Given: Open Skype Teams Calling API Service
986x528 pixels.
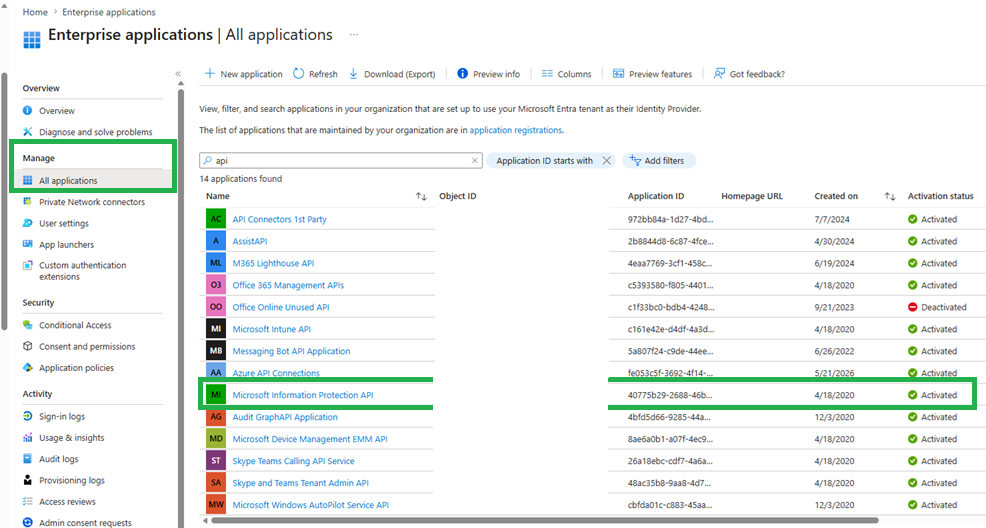Looking at the screenshot, I should point(293,461).
